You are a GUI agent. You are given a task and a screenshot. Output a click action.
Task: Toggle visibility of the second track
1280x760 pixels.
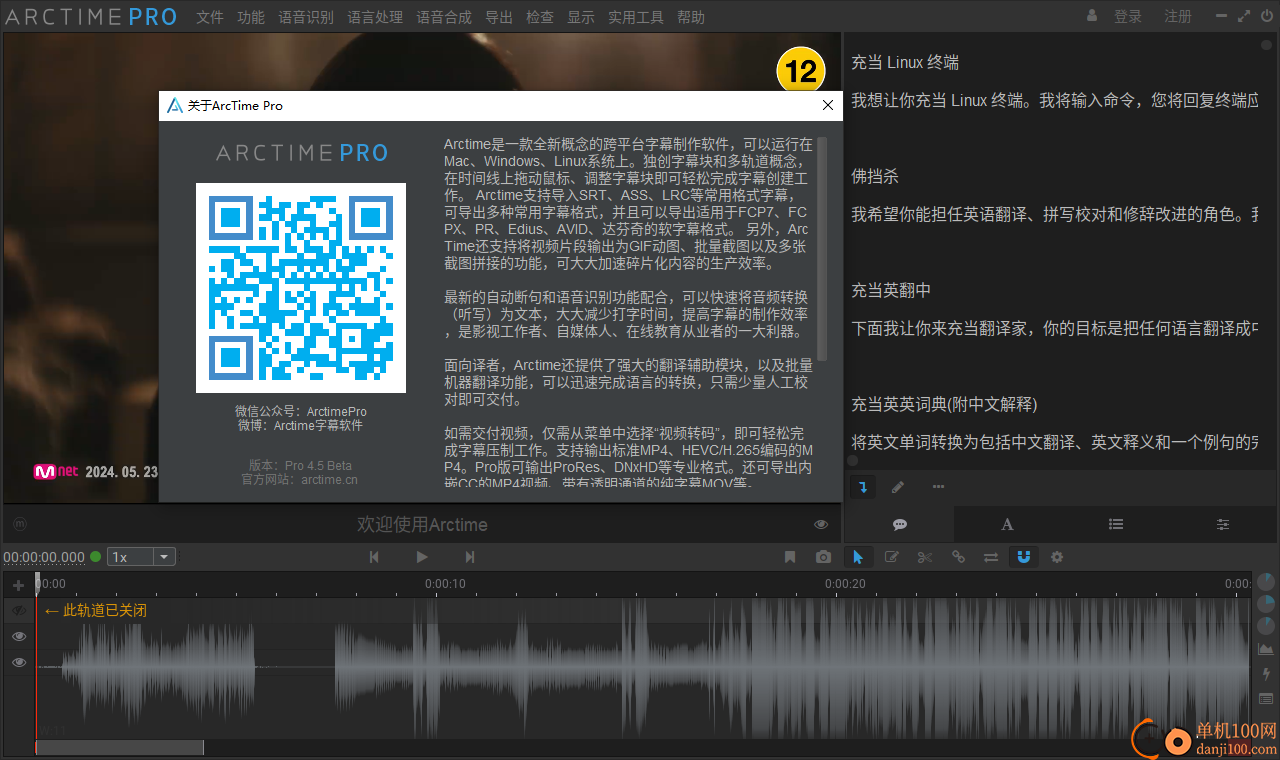pos(18,636)
